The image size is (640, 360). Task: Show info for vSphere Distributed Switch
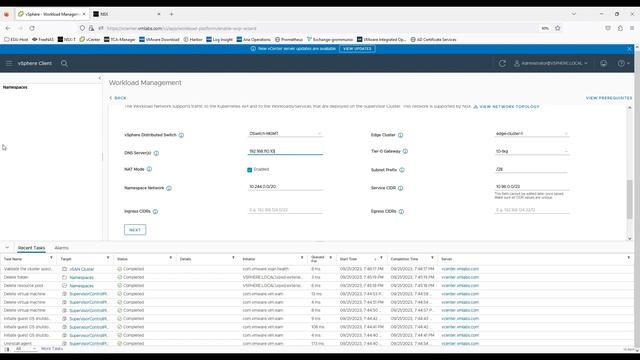tap(181, 135)
